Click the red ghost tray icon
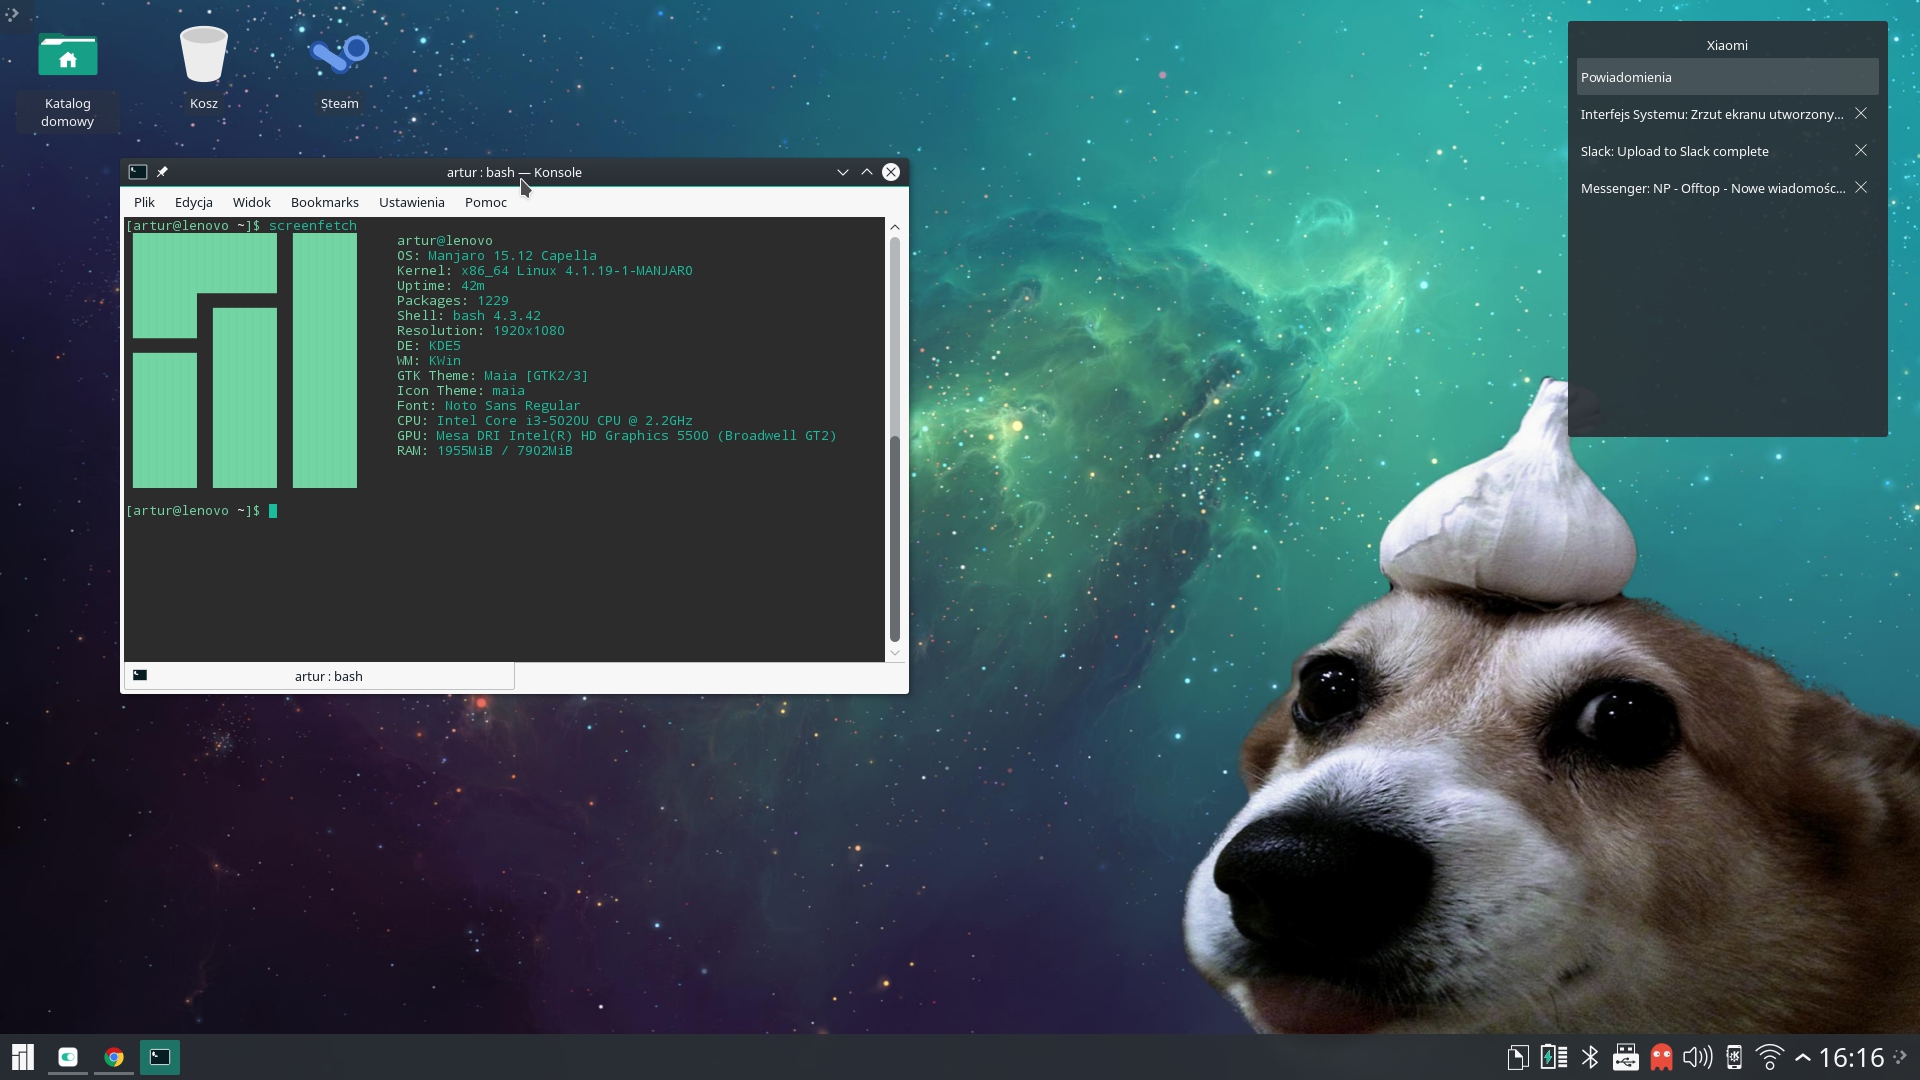 tap(1662, 1057)
